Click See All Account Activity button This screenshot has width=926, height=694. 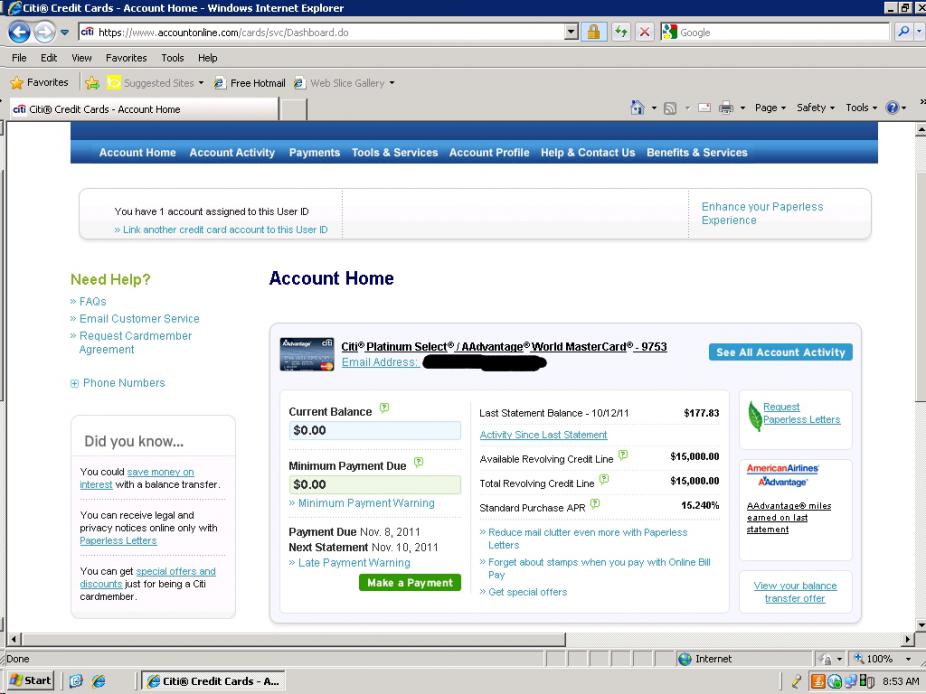point(780,352)
